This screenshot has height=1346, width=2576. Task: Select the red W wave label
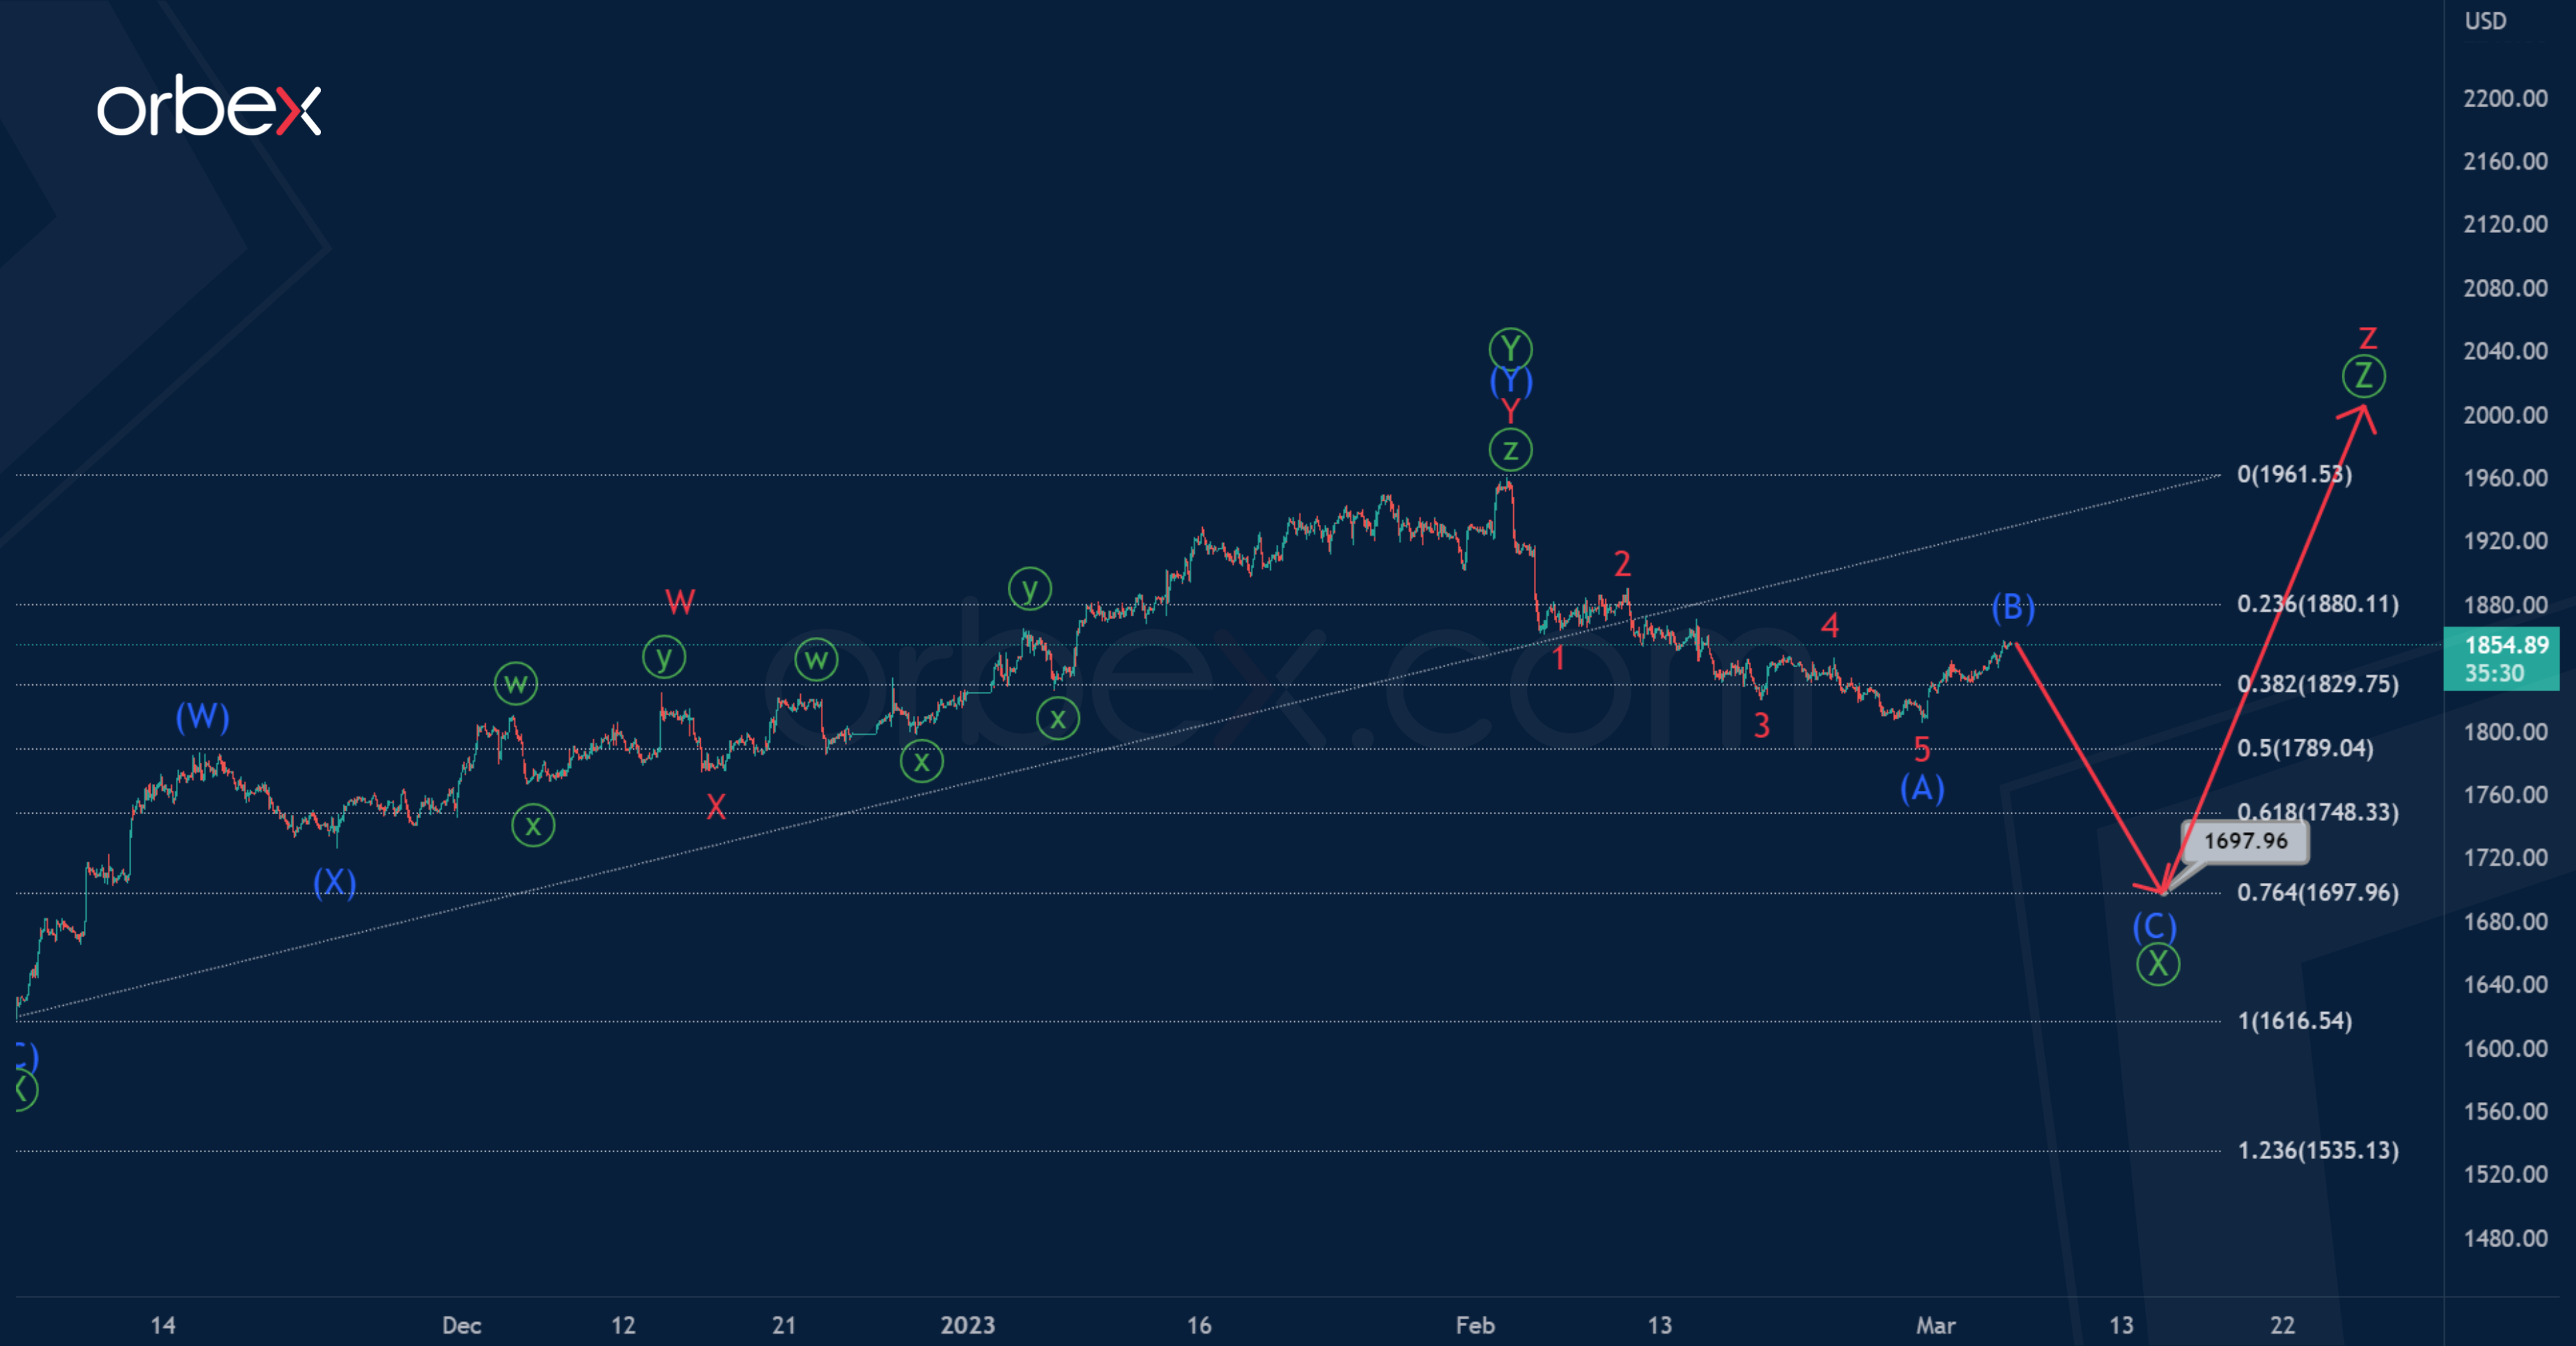[x=680, y=601]
